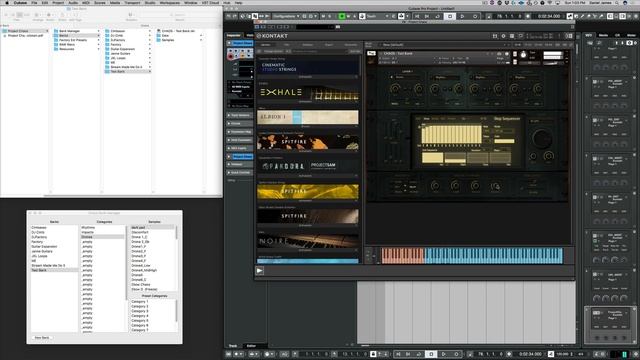Click the cycle loop button in top transport

tap(438, 16)
